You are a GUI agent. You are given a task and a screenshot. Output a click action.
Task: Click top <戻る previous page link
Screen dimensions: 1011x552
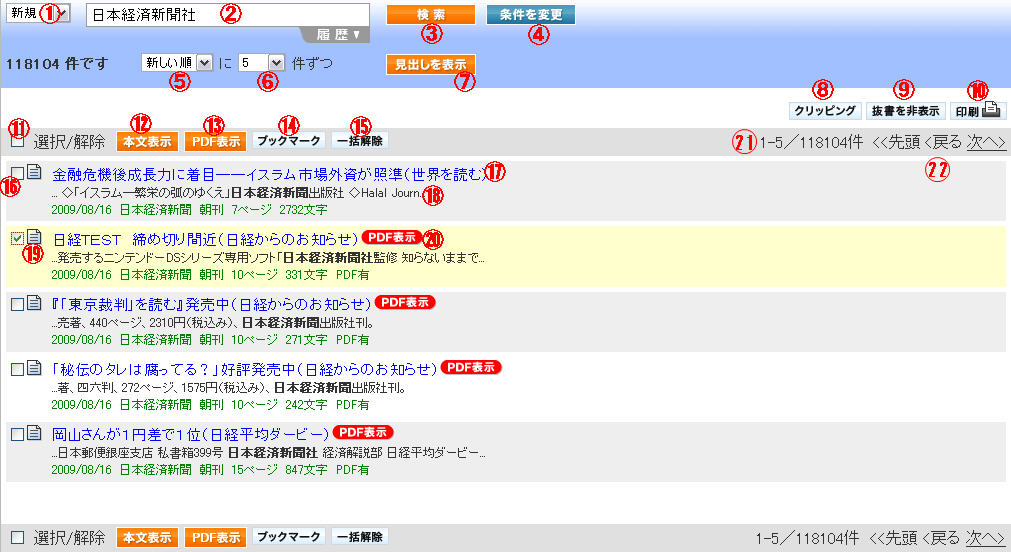(x=943, y=143)
